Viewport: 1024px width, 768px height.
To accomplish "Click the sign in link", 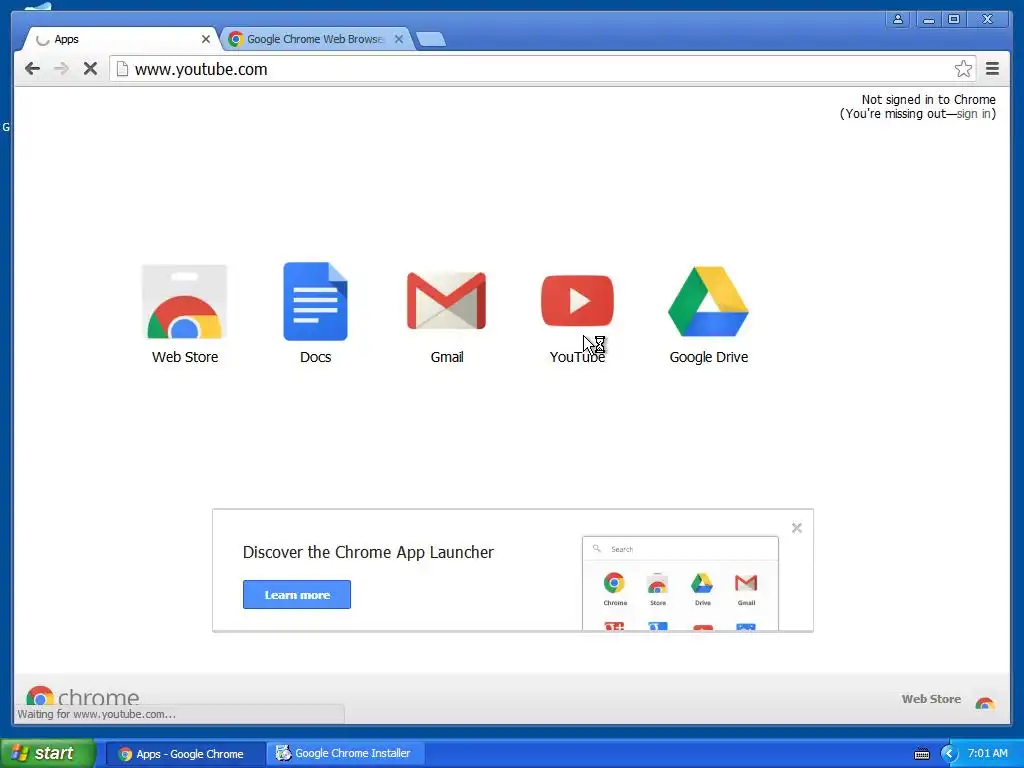I will (973, 114).
